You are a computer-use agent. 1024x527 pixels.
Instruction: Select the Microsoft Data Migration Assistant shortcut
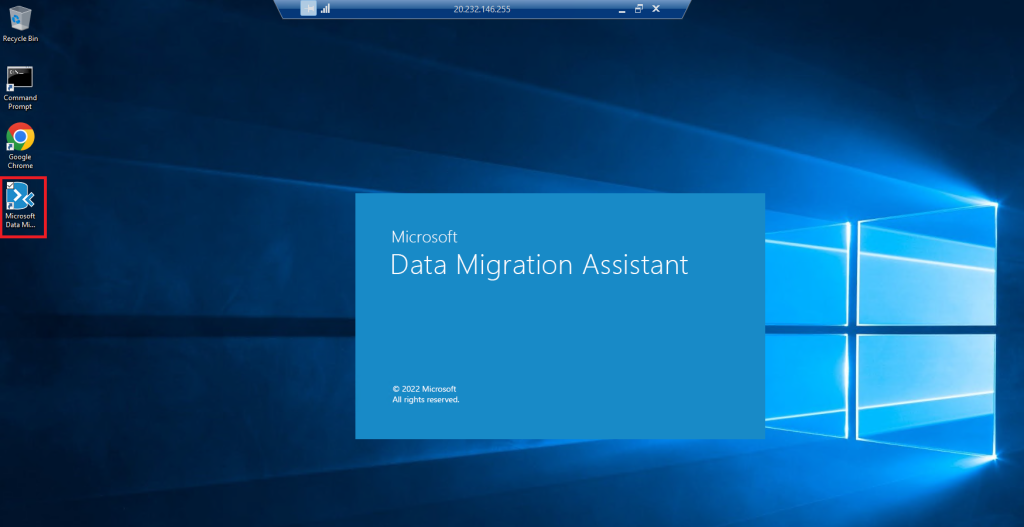[x=20, y=206]
